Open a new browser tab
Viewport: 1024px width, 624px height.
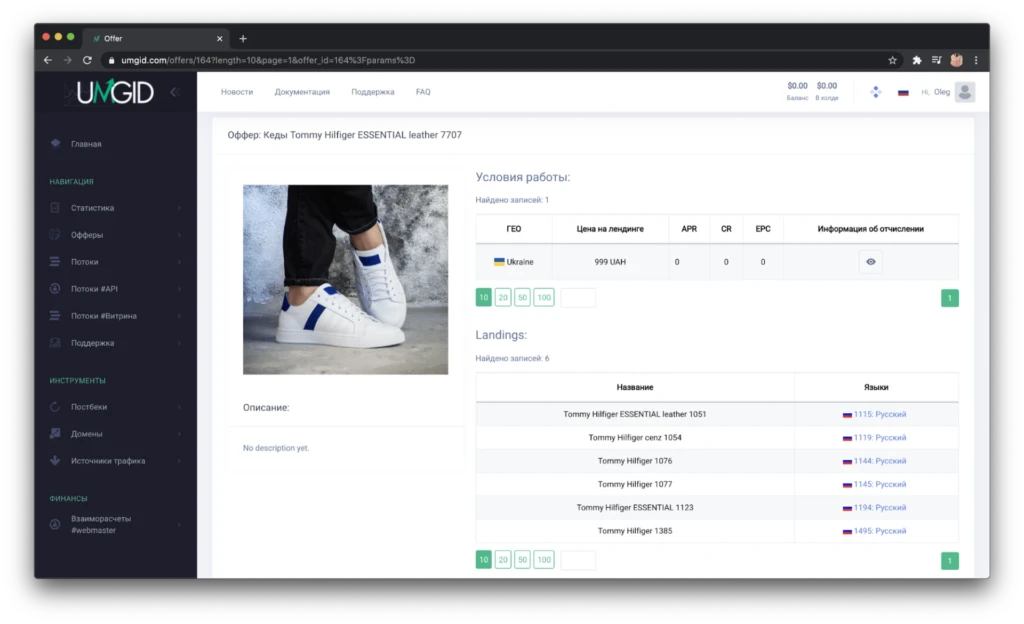coord(243,39)
